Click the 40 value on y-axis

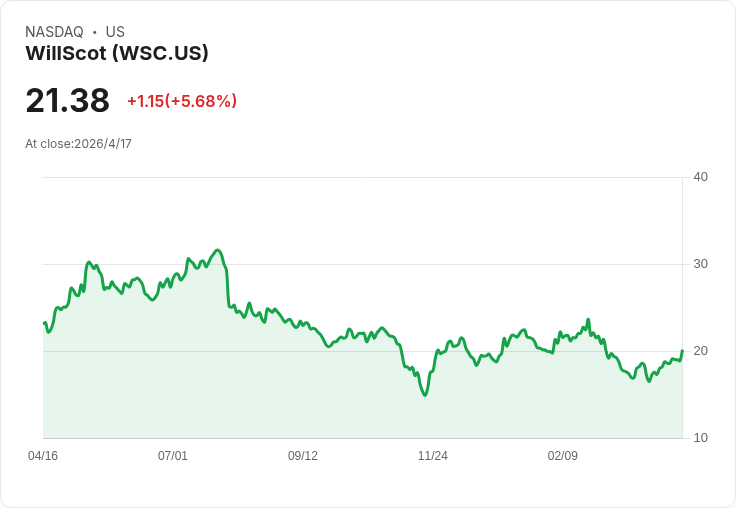pos(700,177)
